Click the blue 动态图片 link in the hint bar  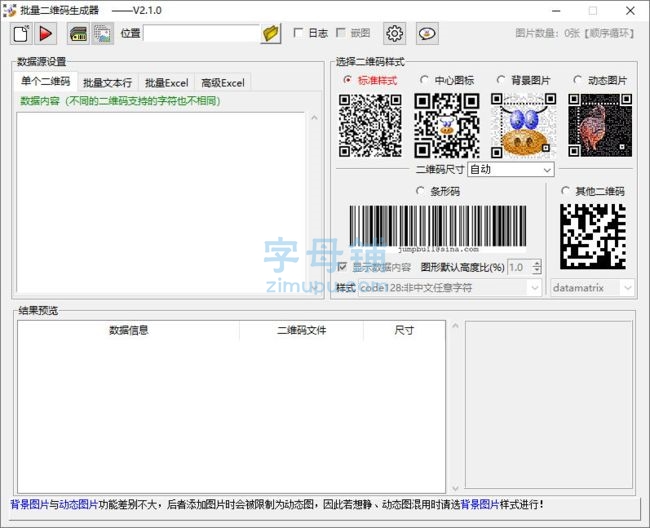click(x=79, y=504)
